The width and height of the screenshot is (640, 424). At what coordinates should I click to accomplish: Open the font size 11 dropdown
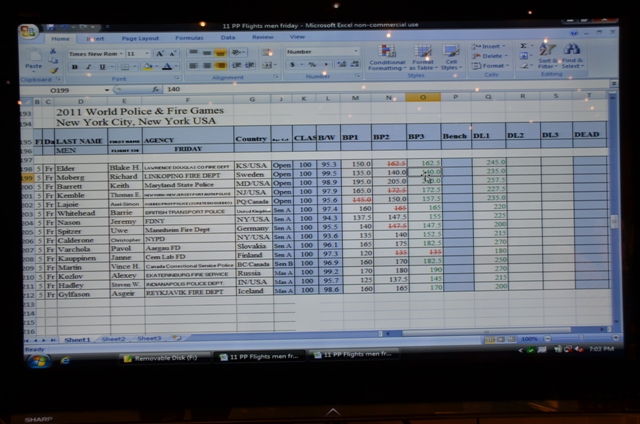[147, 53]
